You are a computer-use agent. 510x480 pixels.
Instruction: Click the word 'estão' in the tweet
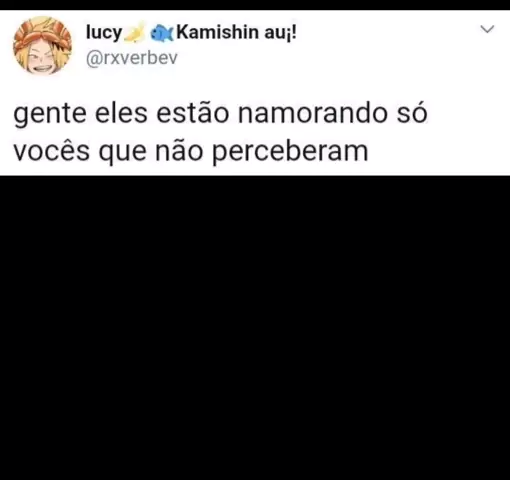[x=193, y=113]
